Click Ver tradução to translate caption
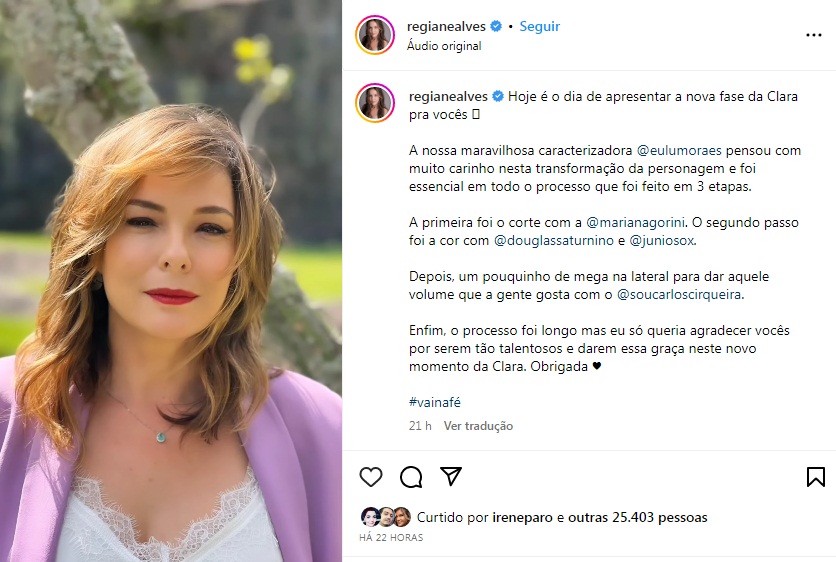This screenshot has width=836, height=562. tap(478, 426)
